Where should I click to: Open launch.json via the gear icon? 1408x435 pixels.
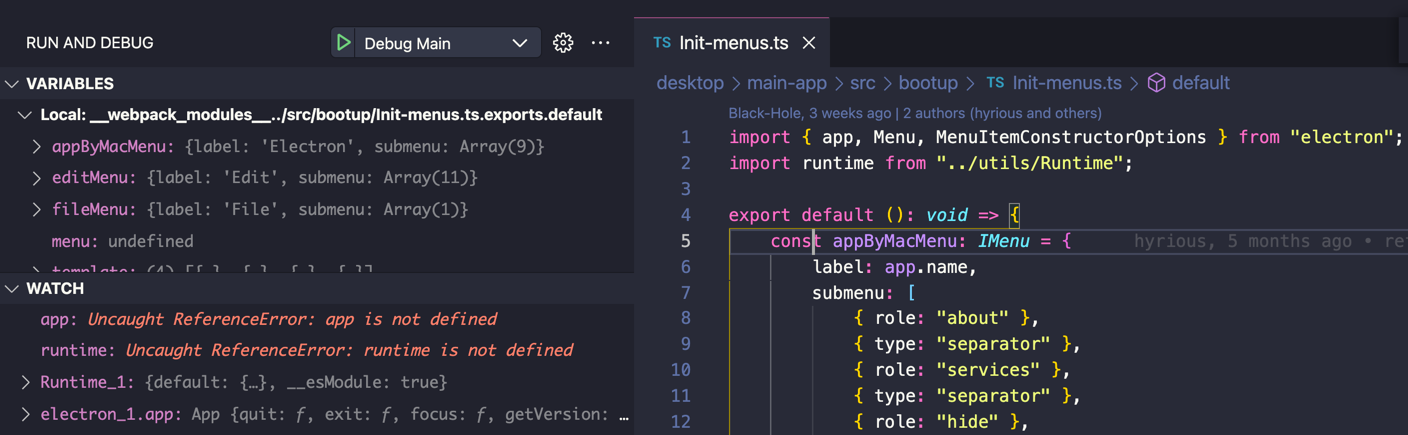tap(563, 43)
